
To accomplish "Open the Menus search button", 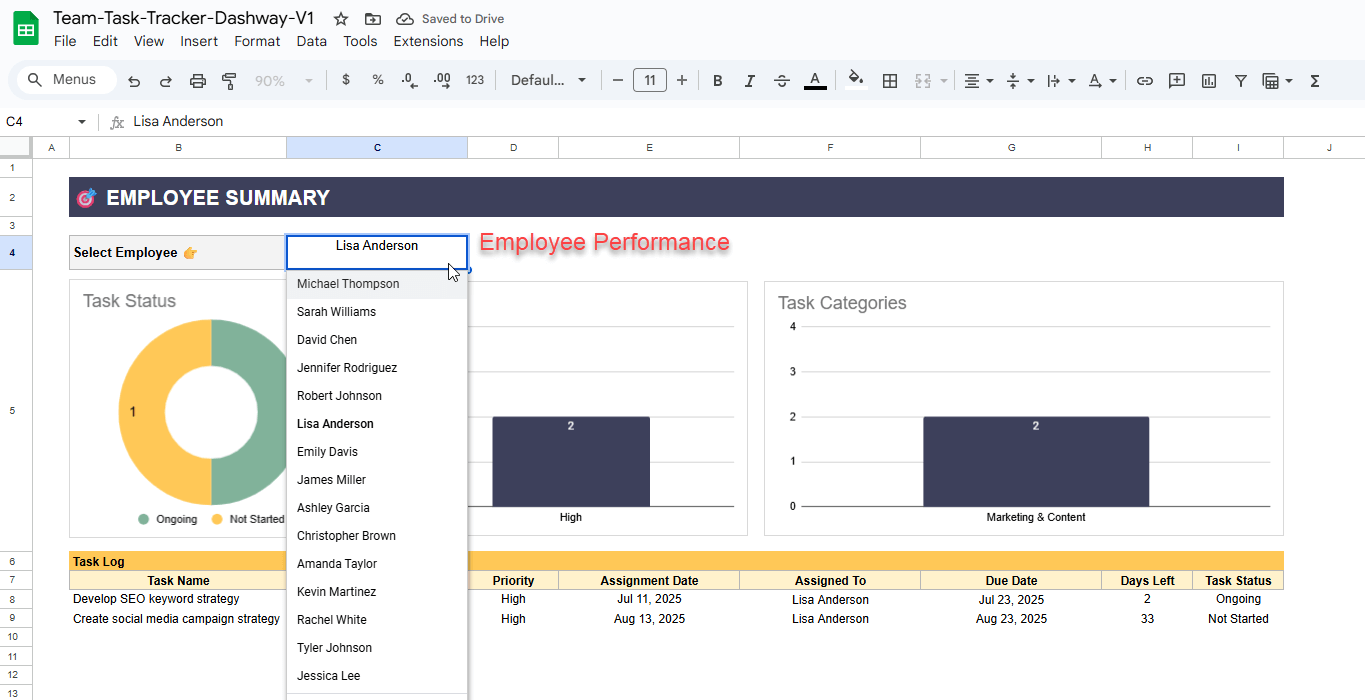I will (x=64, y=79).
